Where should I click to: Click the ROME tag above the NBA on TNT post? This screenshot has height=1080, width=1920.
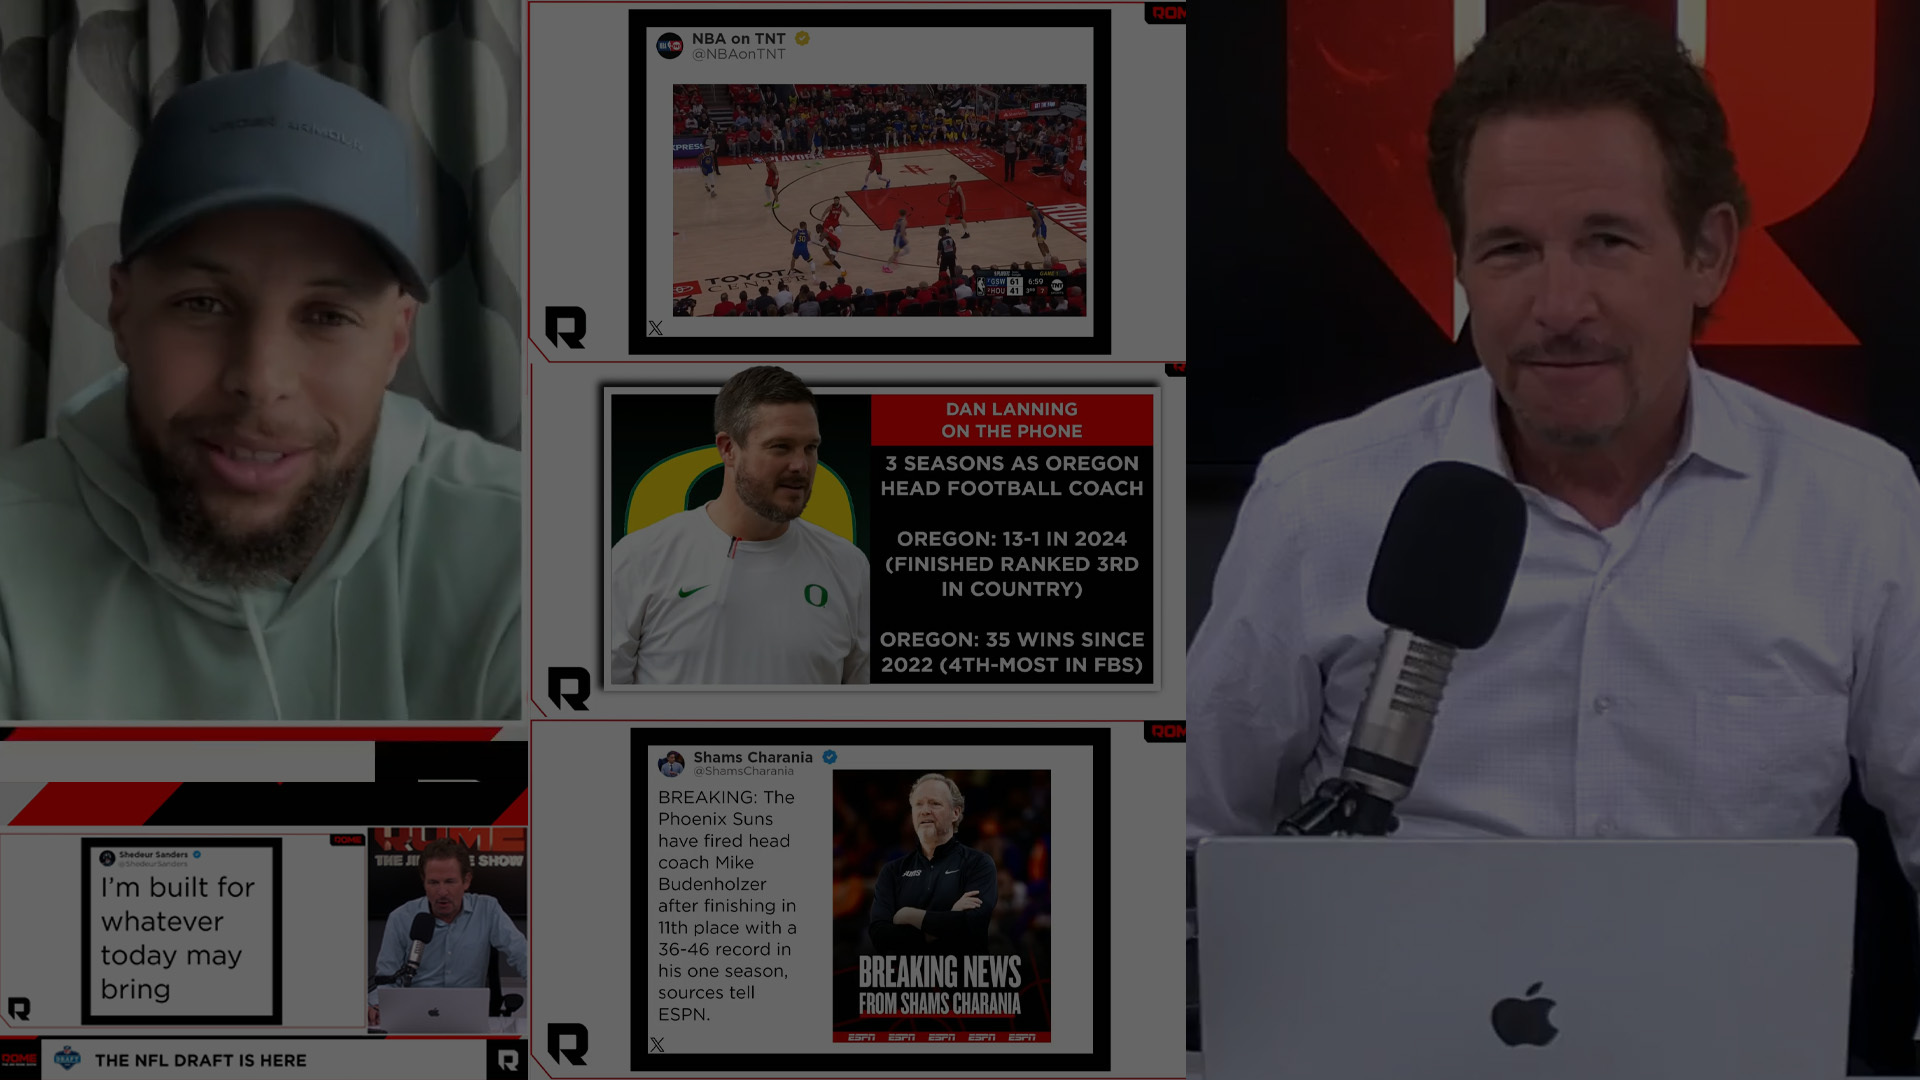(1166, 13)
